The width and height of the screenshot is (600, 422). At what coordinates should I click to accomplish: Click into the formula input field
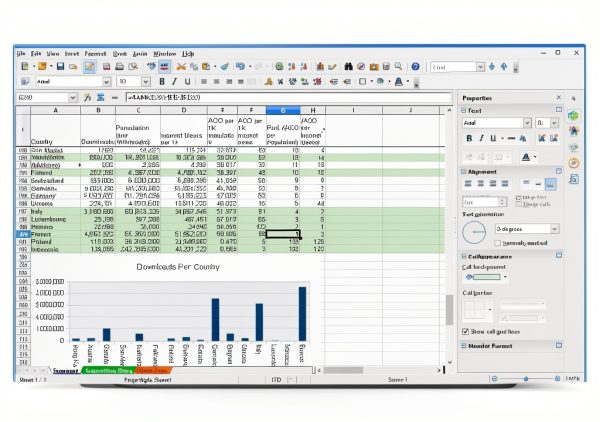point(289,98)
